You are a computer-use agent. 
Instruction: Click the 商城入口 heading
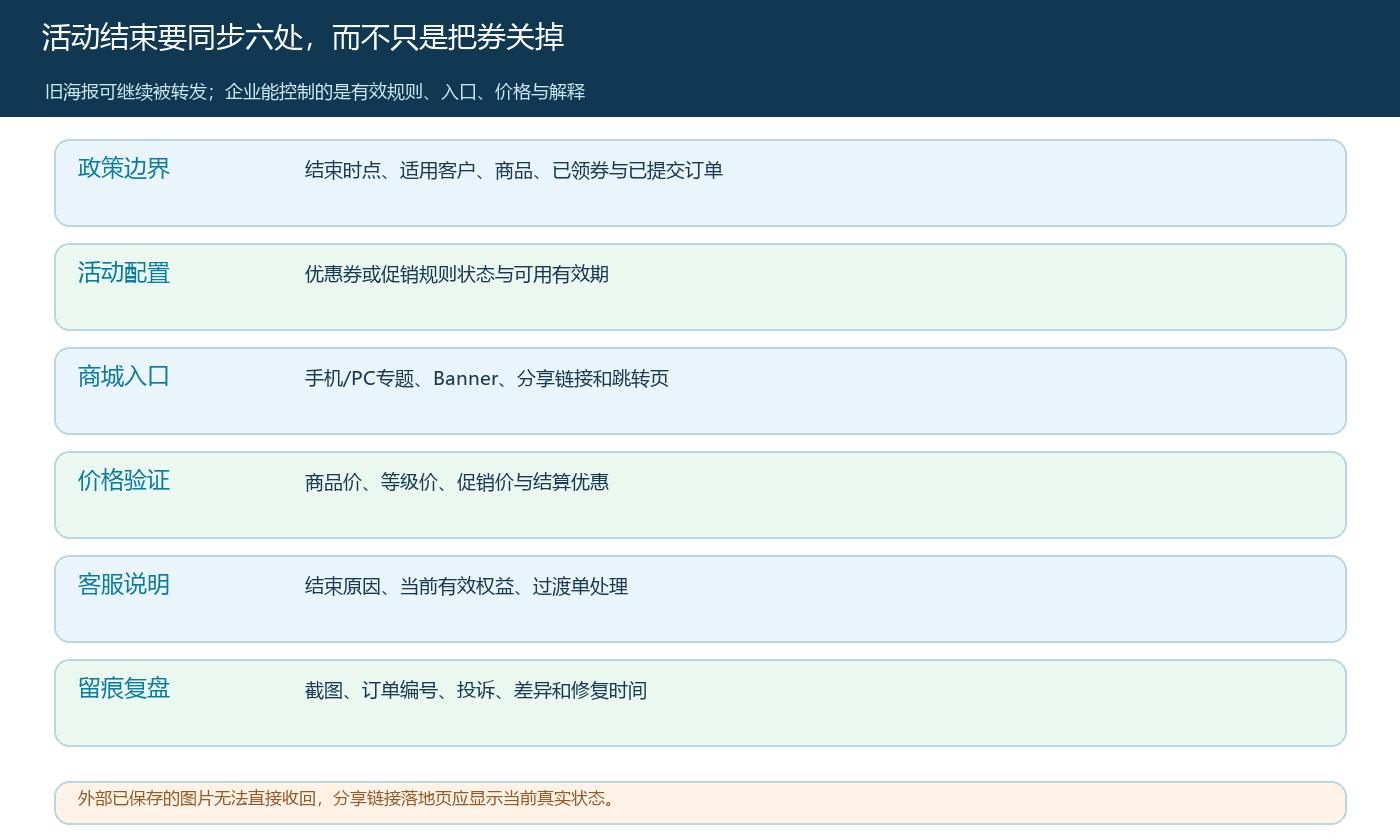(124, 376)
